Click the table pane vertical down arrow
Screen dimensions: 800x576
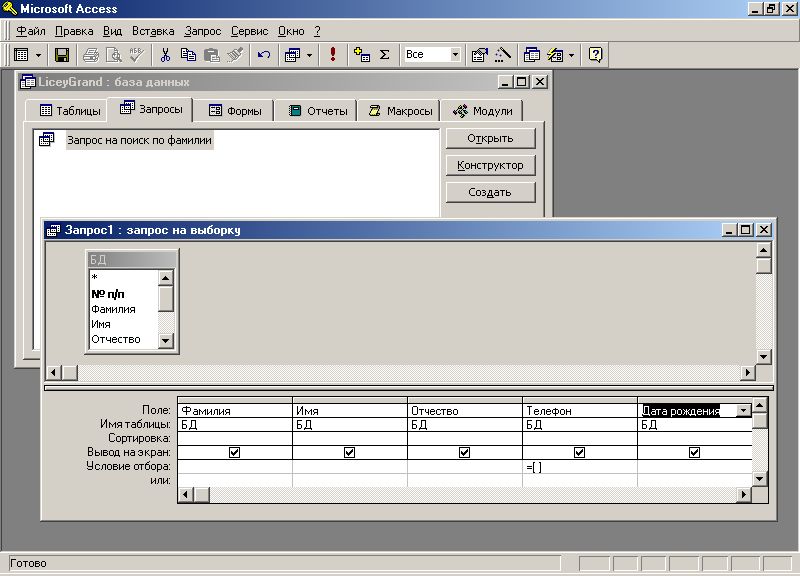(763, 356)
